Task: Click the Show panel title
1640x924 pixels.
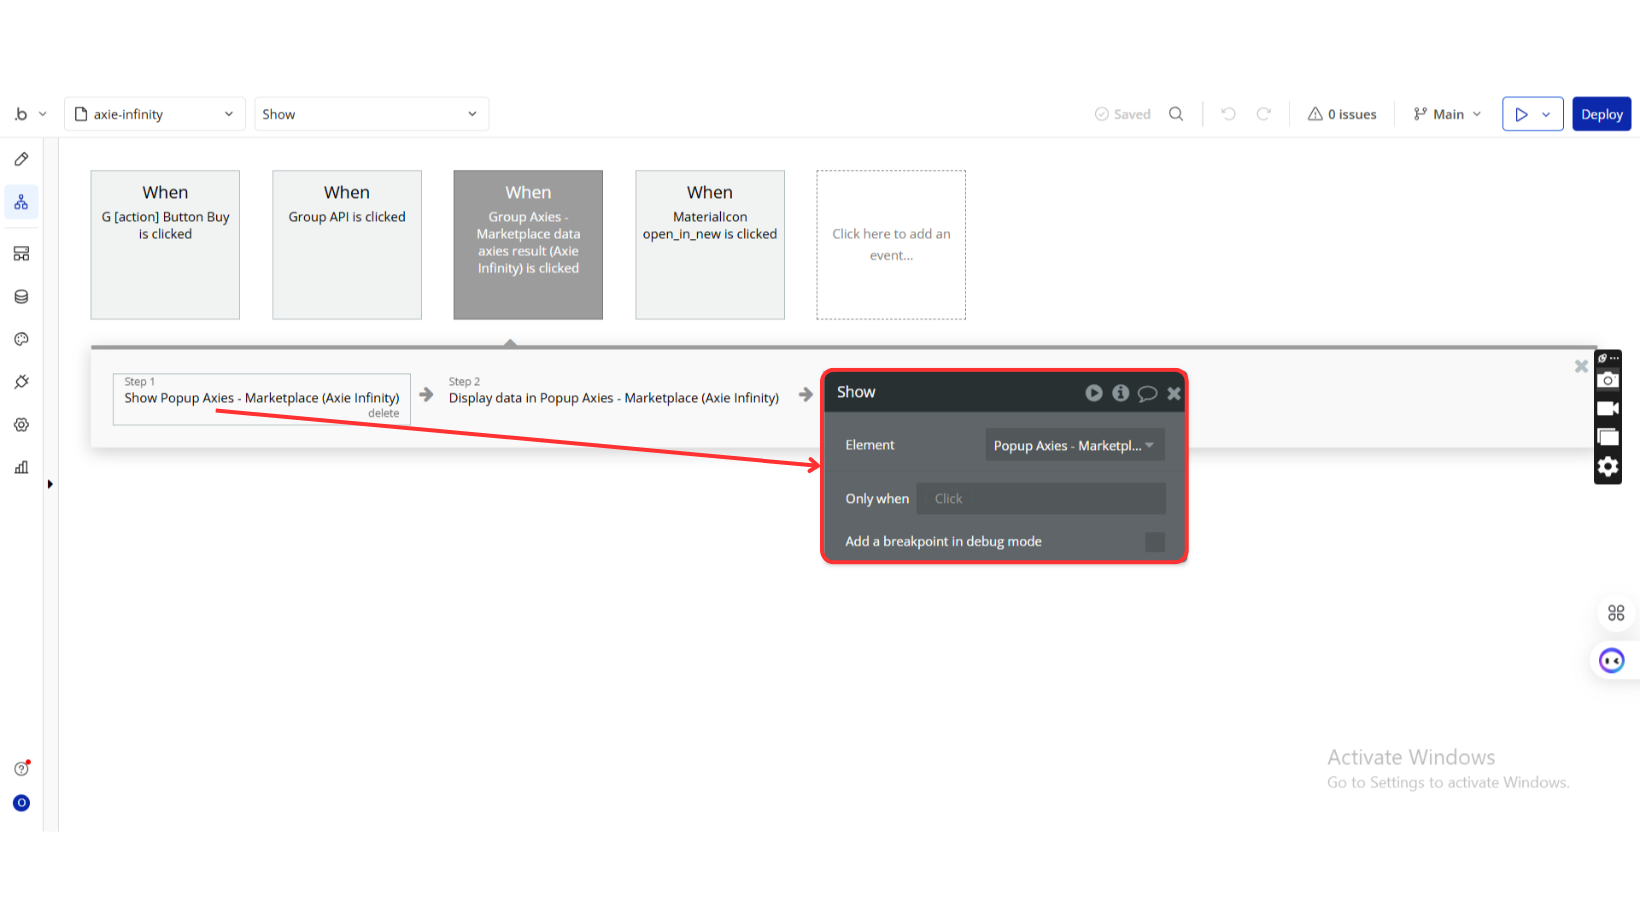Action: [x=856, y=392]
